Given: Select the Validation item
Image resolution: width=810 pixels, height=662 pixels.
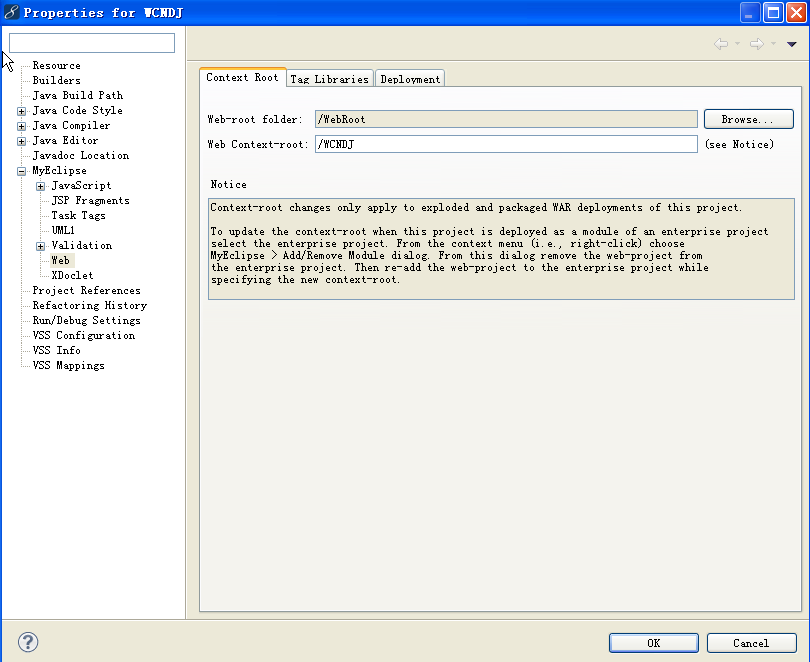Looking at the screenshot, I should point(82,245).
